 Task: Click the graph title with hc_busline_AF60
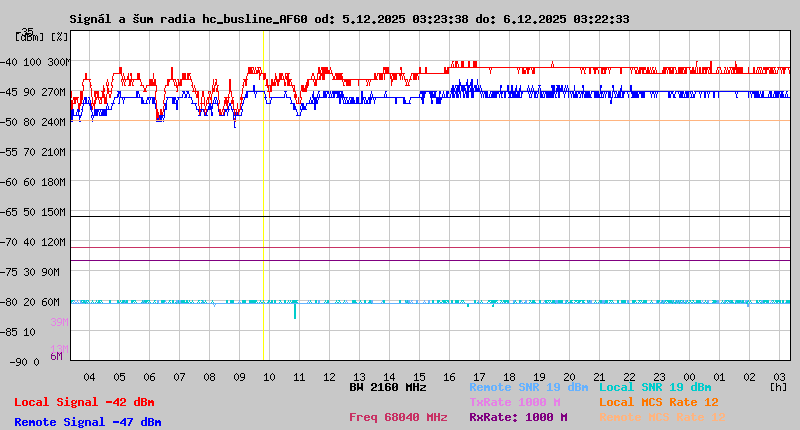[x=350, y=19]
